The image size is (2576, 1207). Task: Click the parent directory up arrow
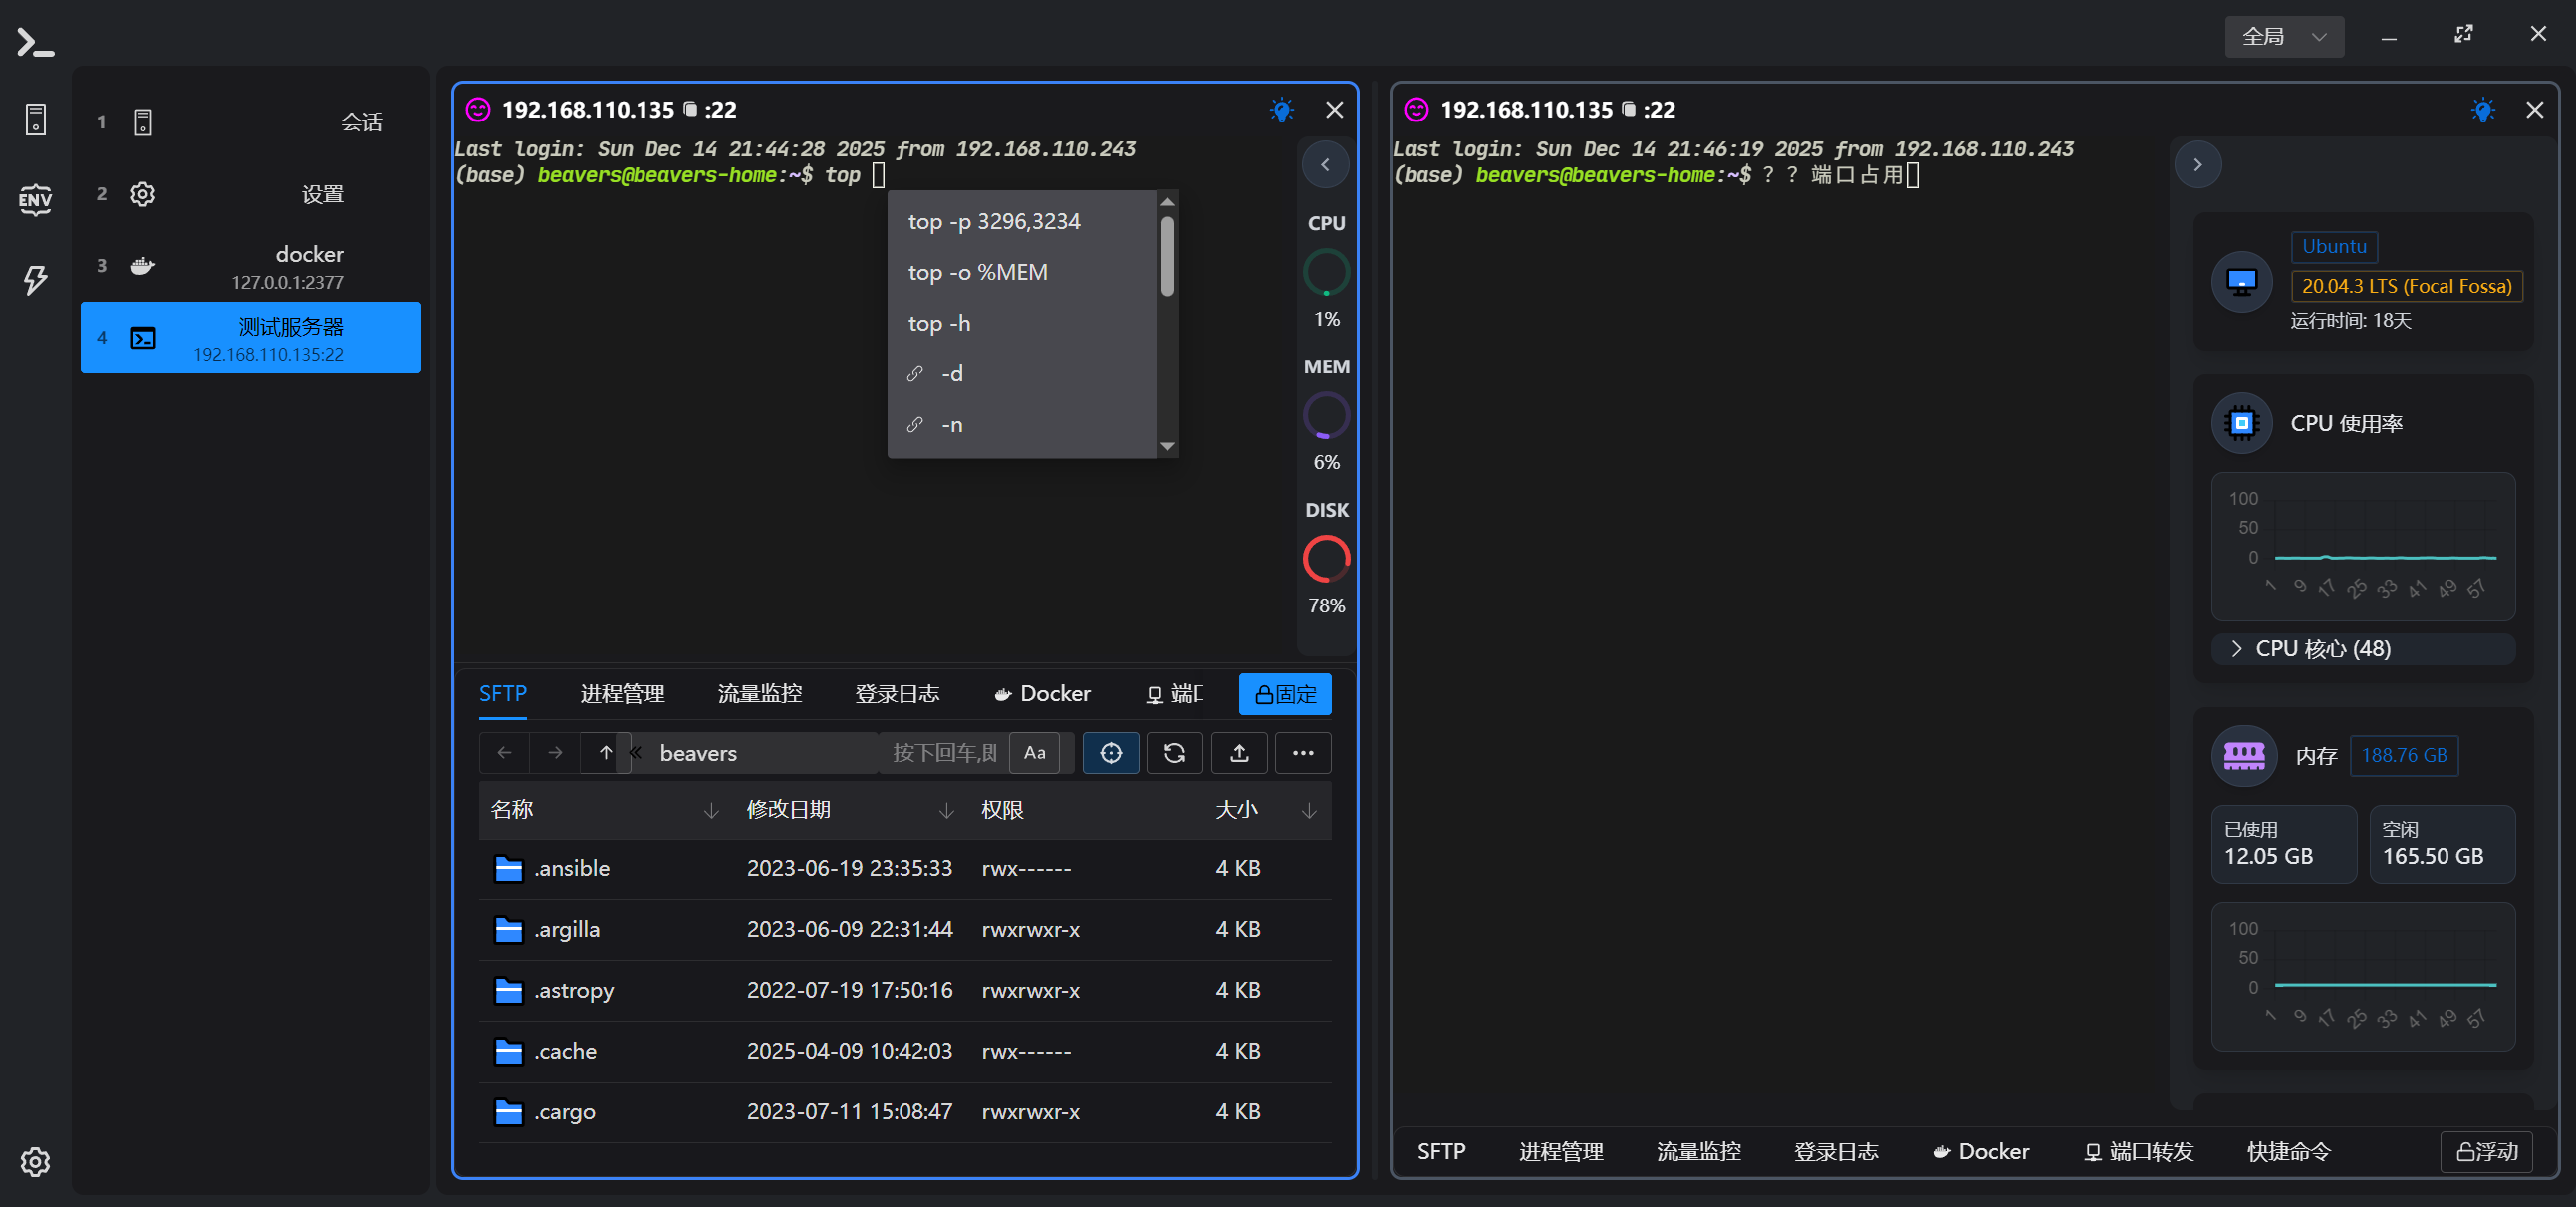pos(604,753)
